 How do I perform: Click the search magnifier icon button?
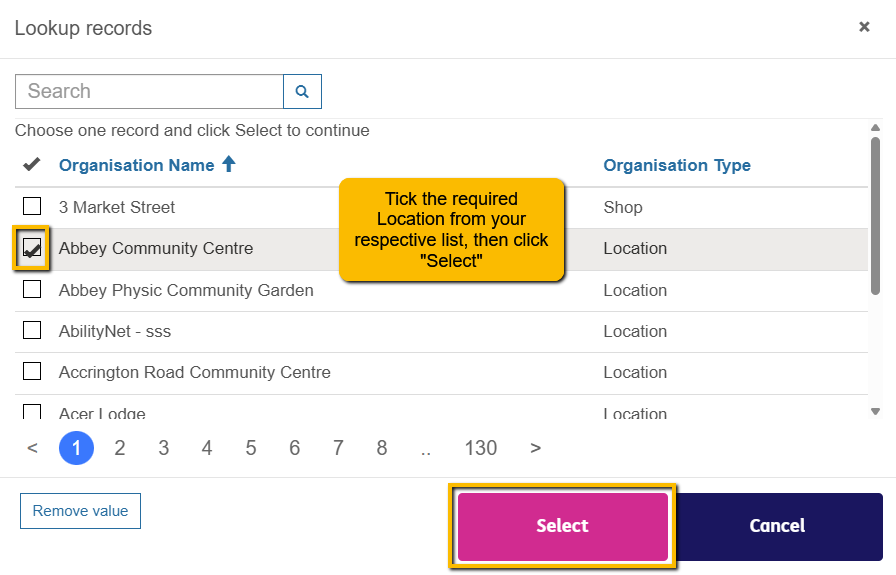[x=302, y=92]
